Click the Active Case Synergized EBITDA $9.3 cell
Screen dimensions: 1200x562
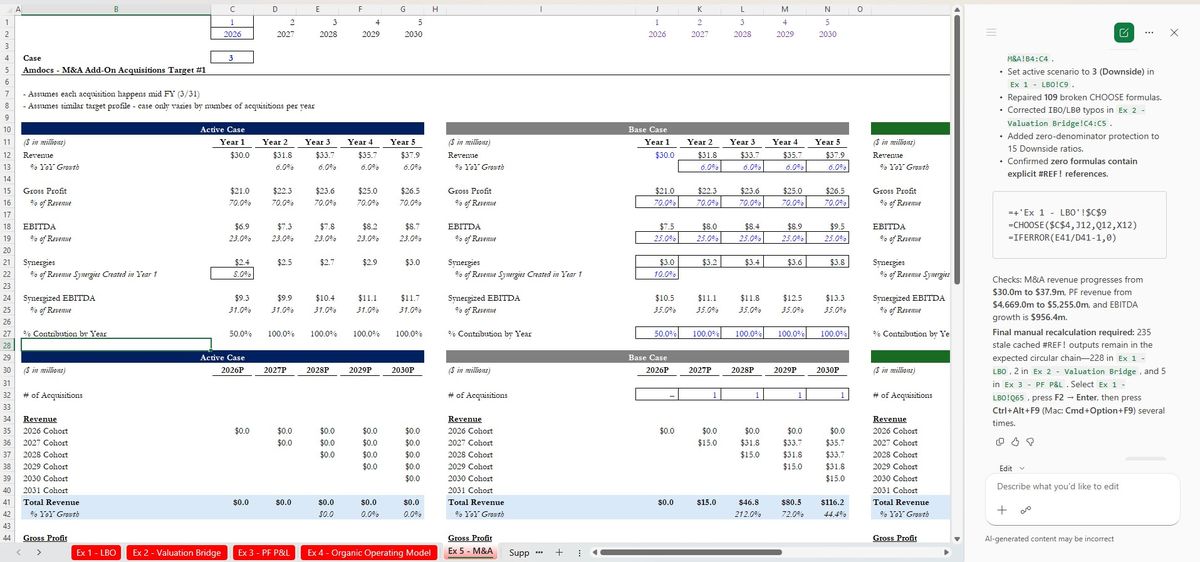[232, 298]
